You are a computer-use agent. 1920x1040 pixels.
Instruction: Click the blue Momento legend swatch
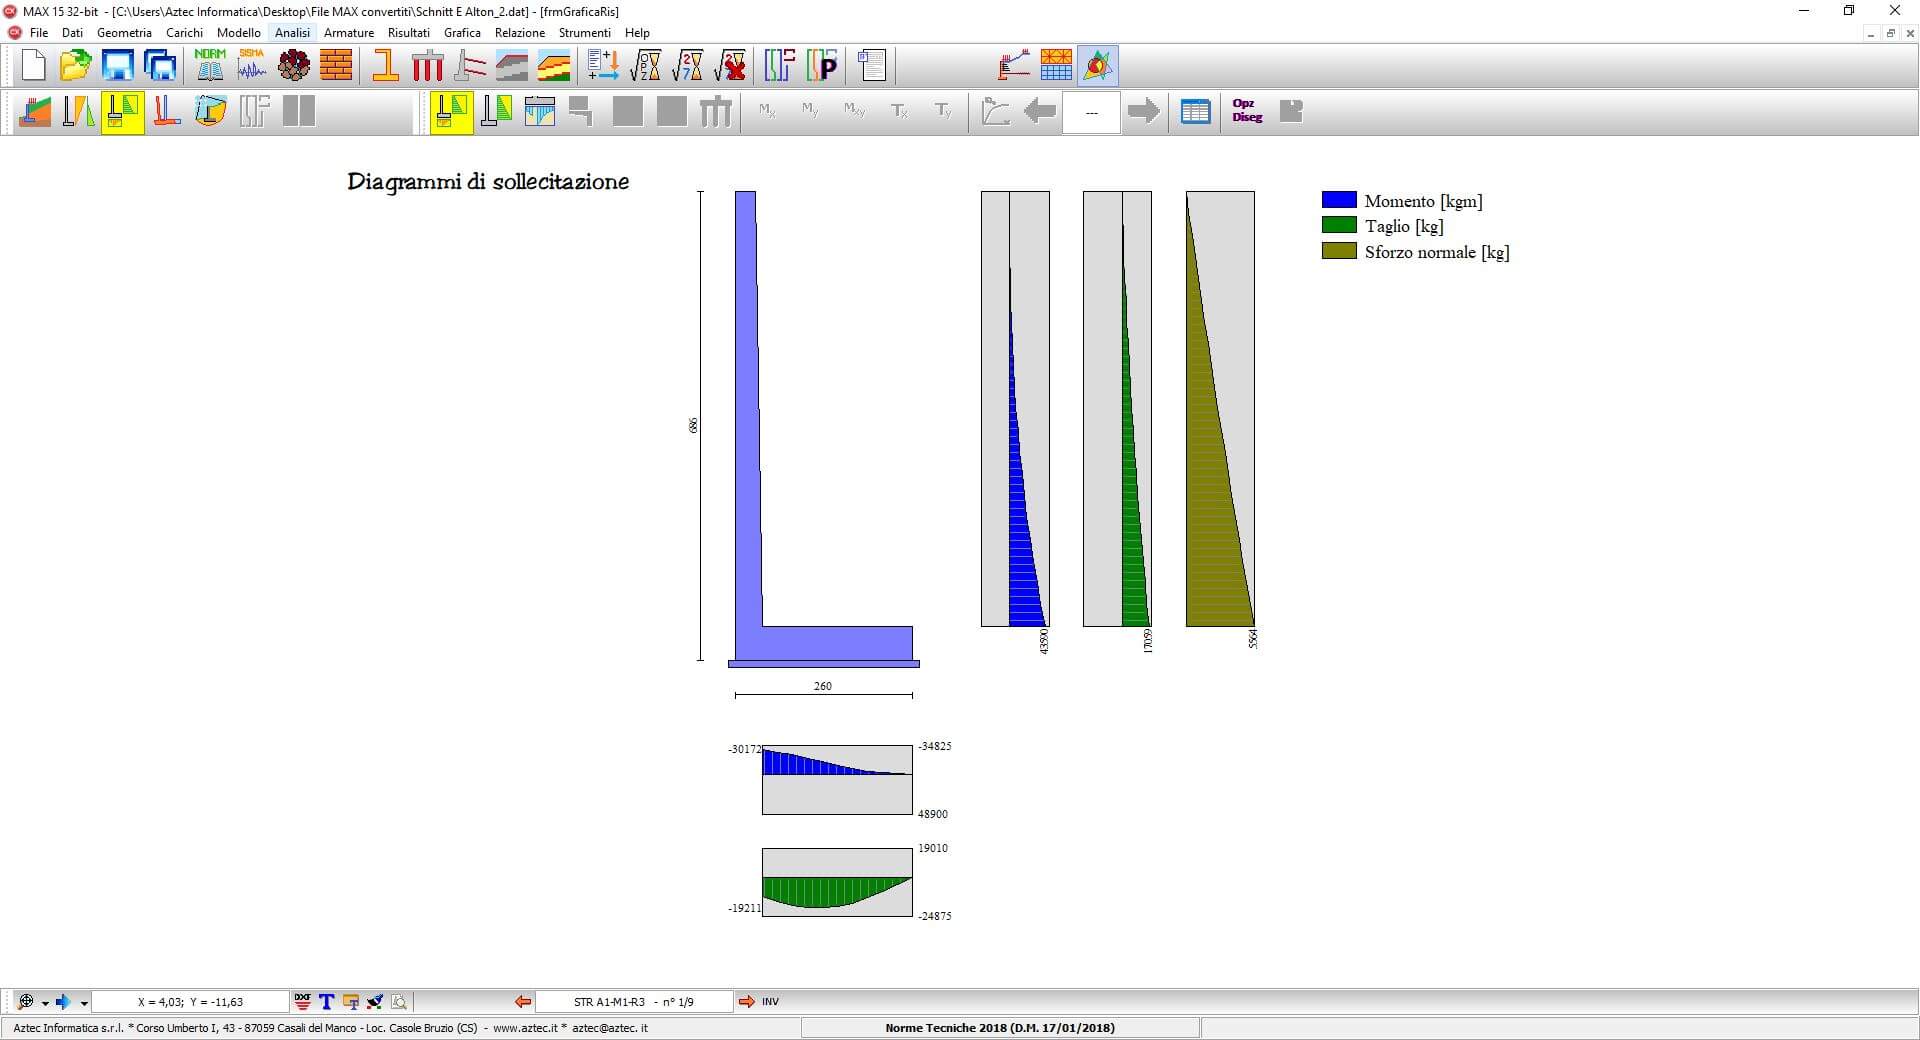point(1339,200)
